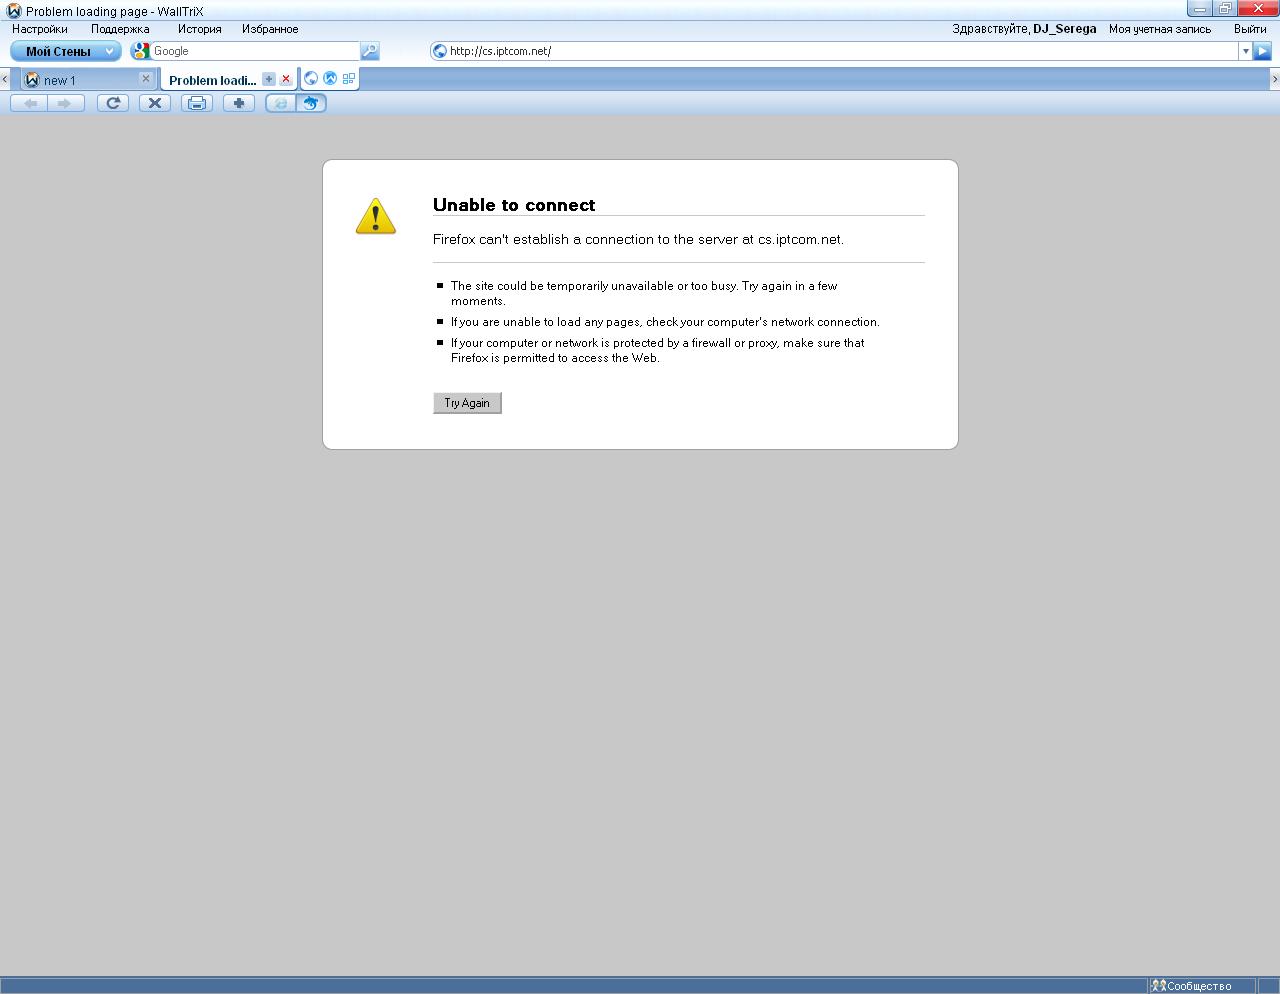Click the plus icon on Problem loading tab
This screenshot has height=994, width=1280.
click(x=269, y=79)
